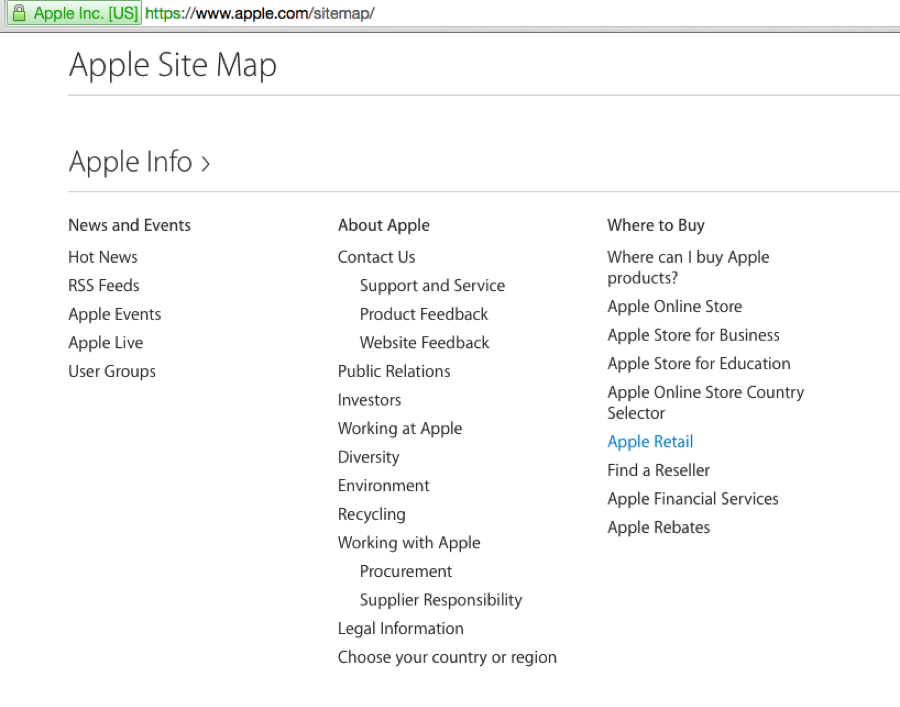This screenshot has height=707, width=900.
Task: Click the green padlock security icon
Action: tap(19, 13)
